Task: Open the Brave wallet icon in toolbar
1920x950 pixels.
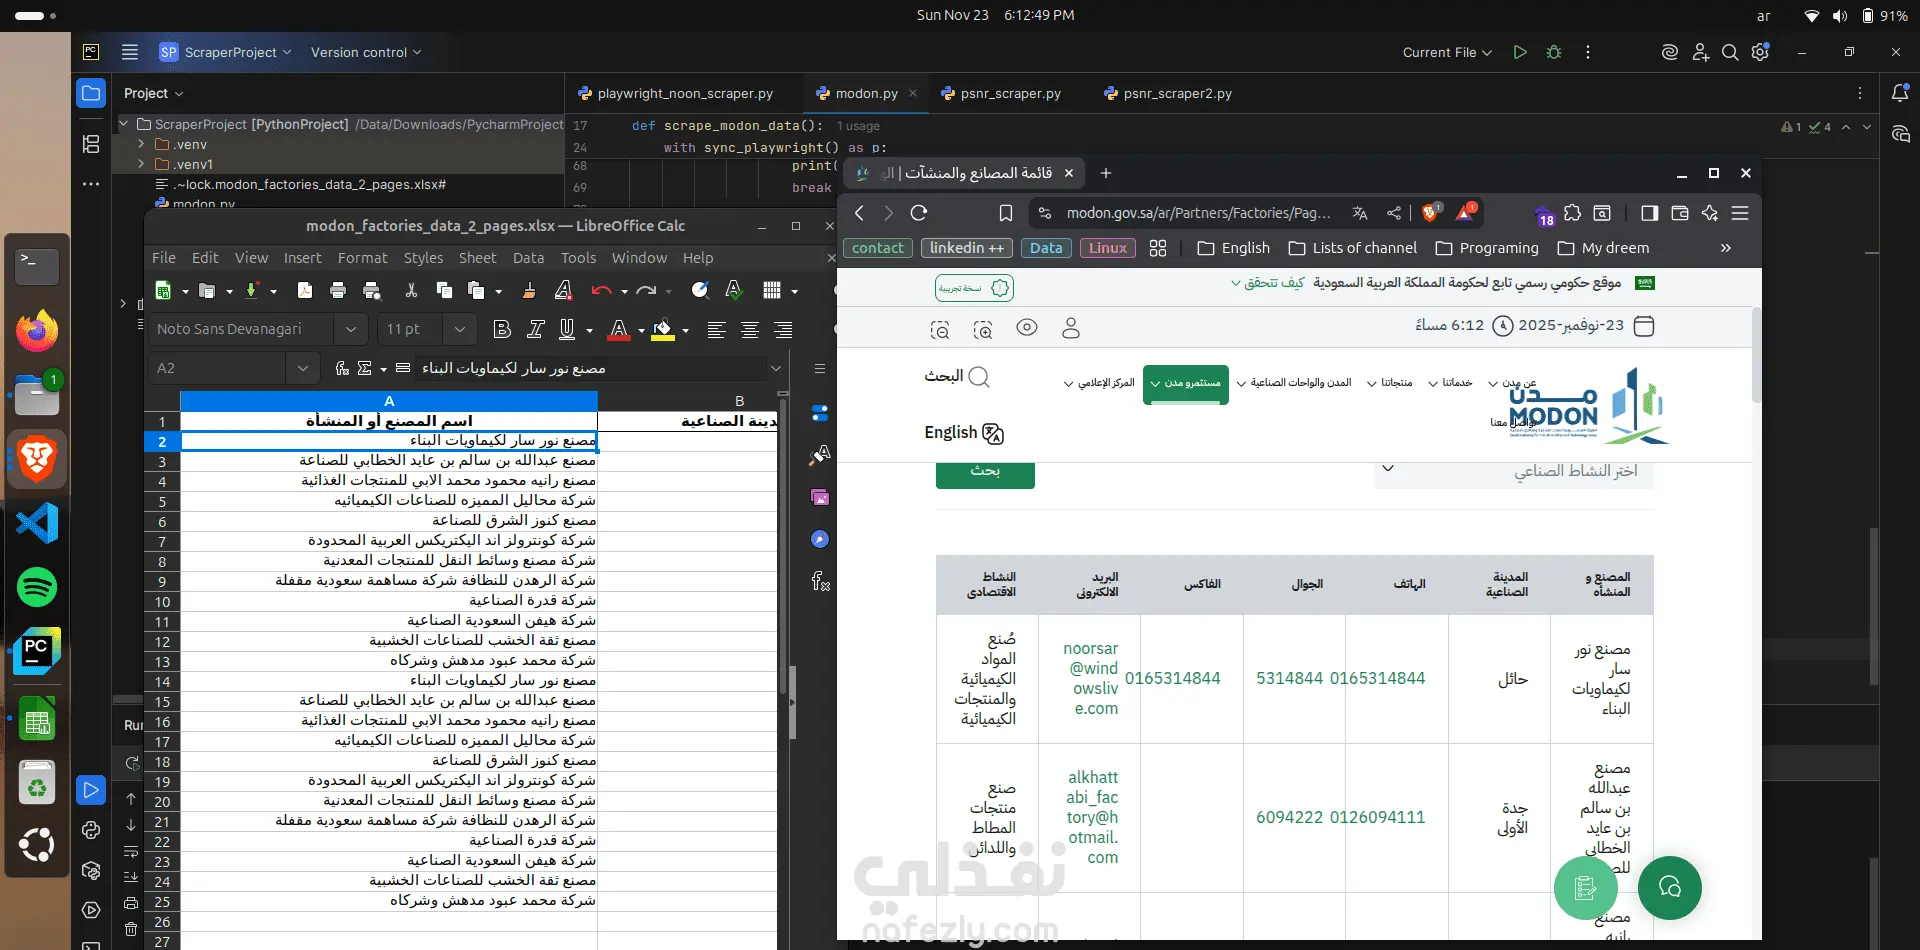Action: (x=1680, y=213)
